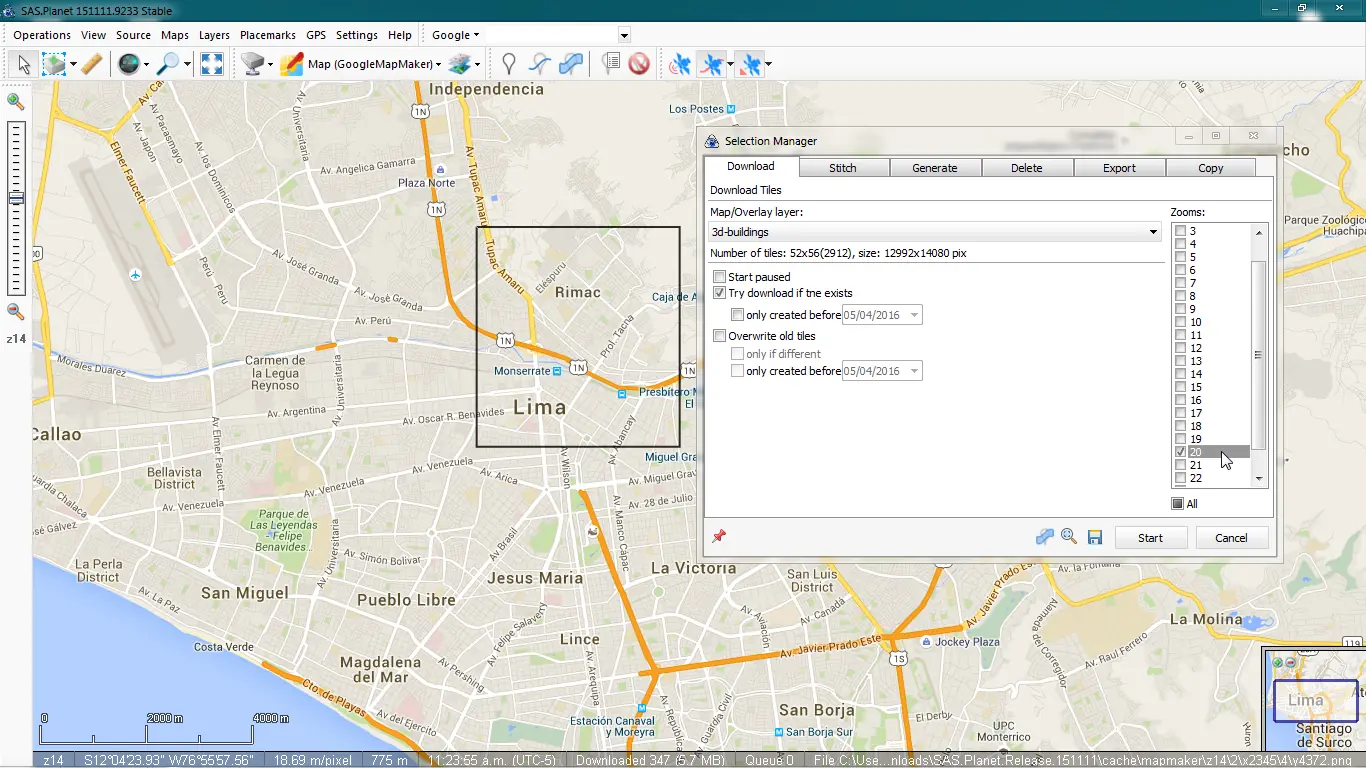Click the selection area tool icon
Screen dimensions: 1366x768
tap(54, 64)
